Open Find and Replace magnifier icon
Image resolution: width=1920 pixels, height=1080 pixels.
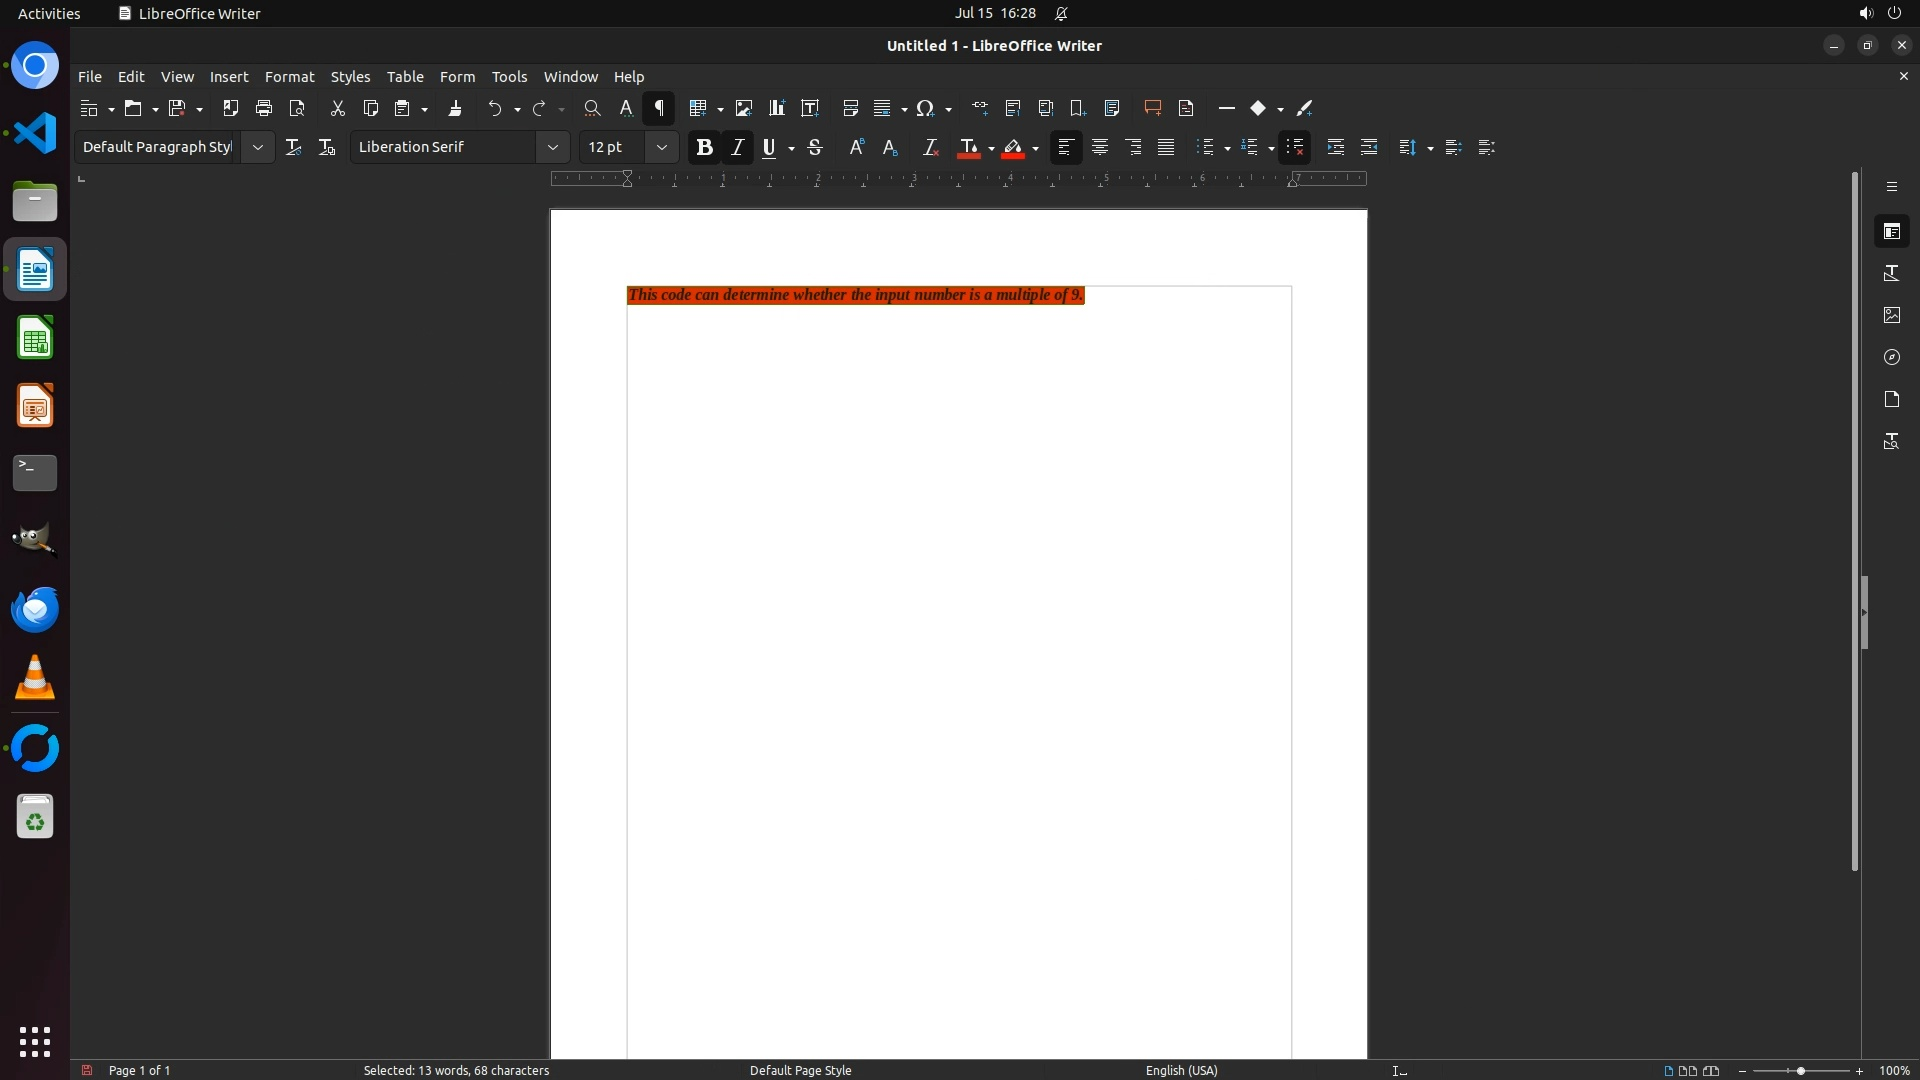592,108
